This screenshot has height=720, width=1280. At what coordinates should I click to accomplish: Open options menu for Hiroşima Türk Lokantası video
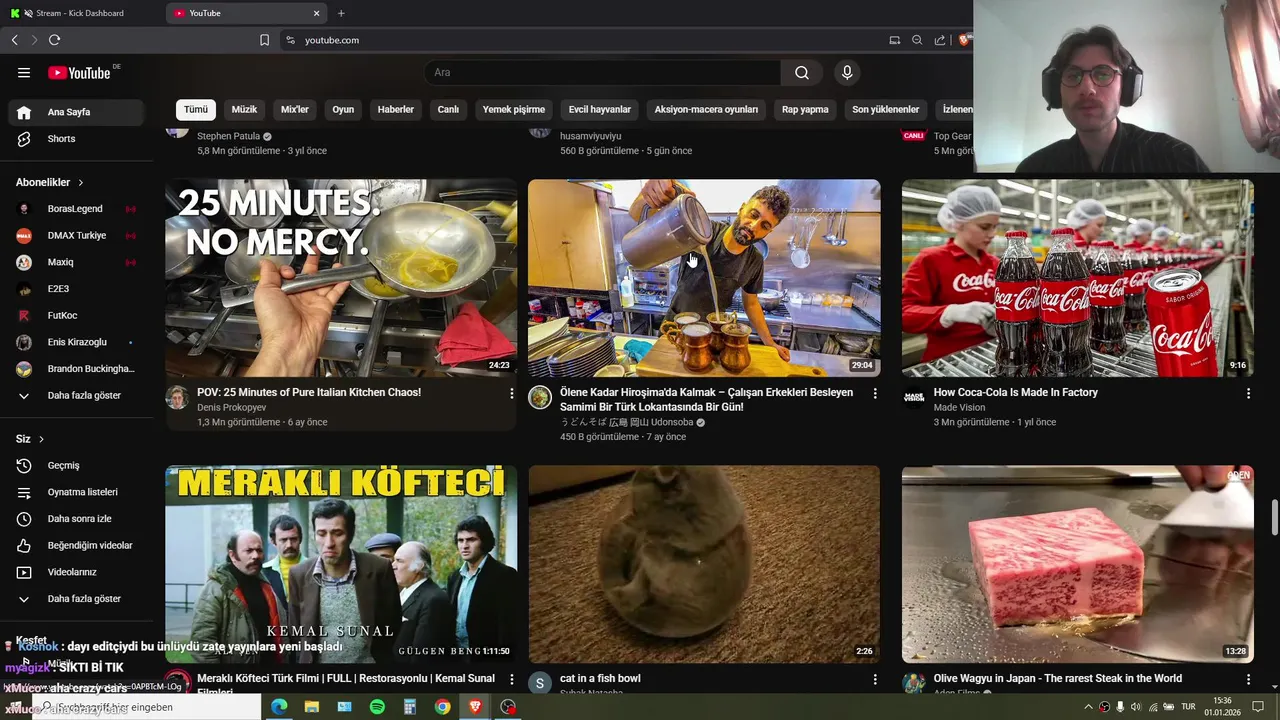point(874,394)
